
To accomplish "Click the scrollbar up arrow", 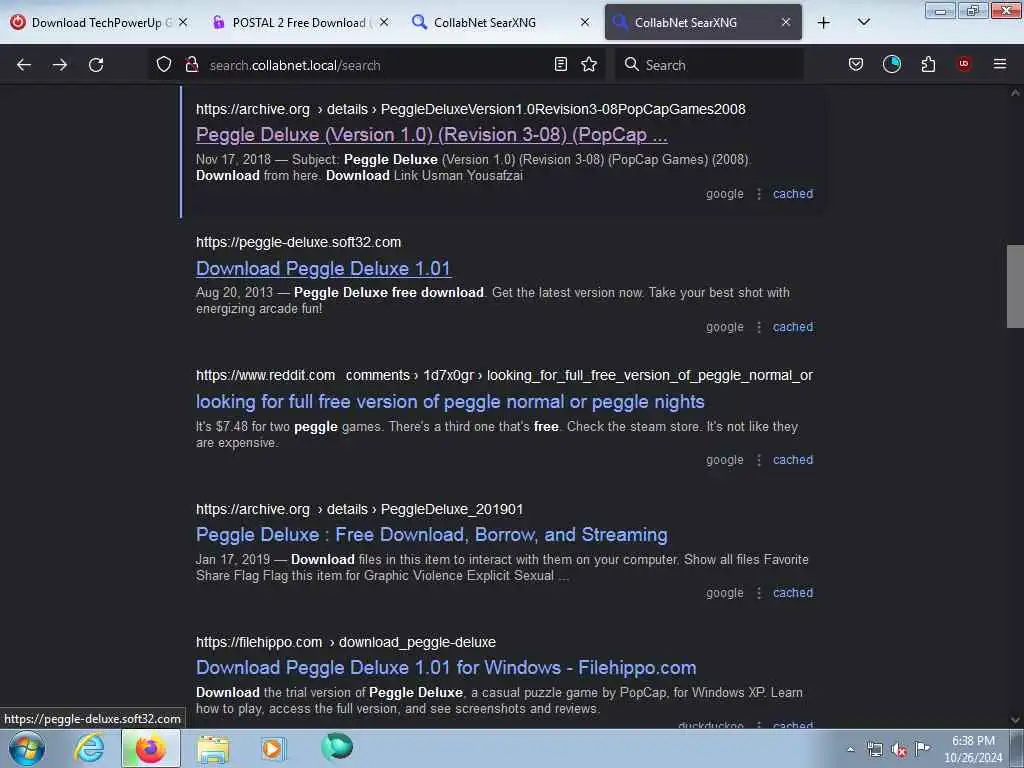I will coord(1015,93).
